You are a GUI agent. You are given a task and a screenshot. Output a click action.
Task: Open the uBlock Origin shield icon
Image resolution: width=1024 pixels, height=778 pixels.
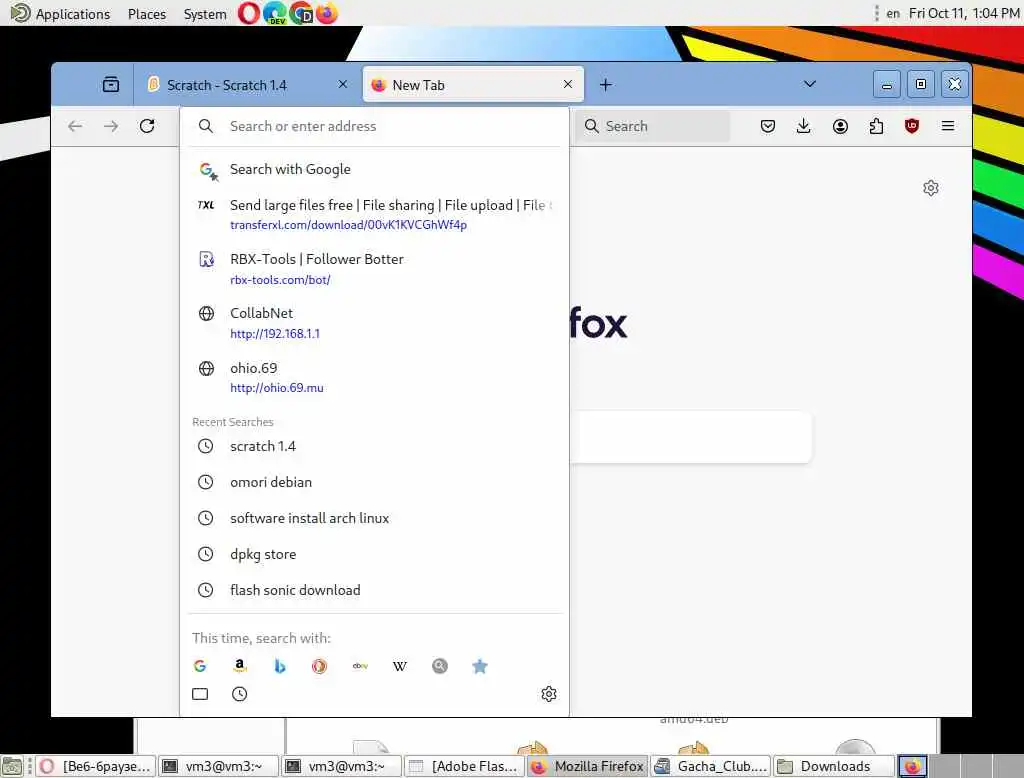click(x=912, y=126)
